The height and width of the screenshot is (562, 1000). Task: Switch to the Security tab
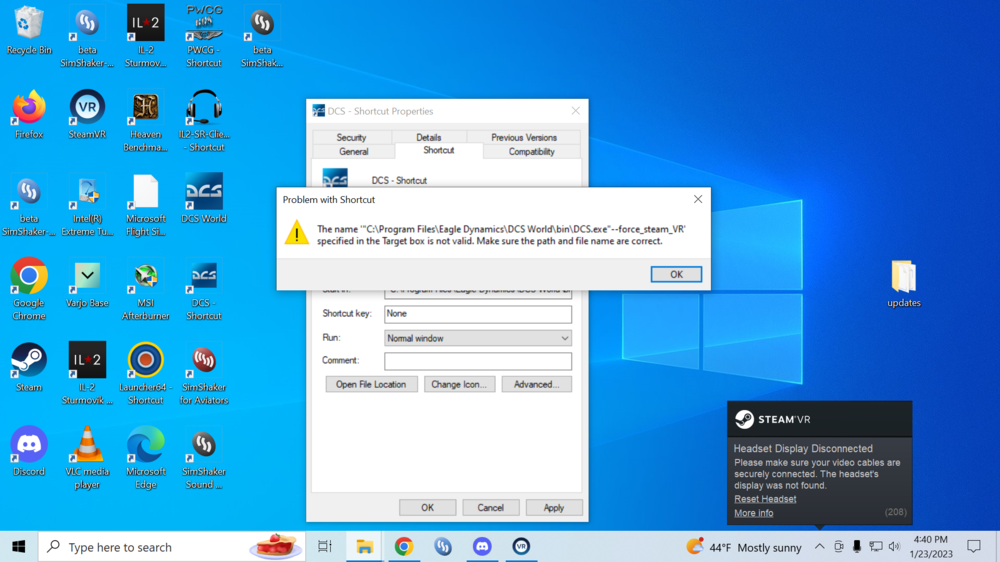click(x=351, y=137)
